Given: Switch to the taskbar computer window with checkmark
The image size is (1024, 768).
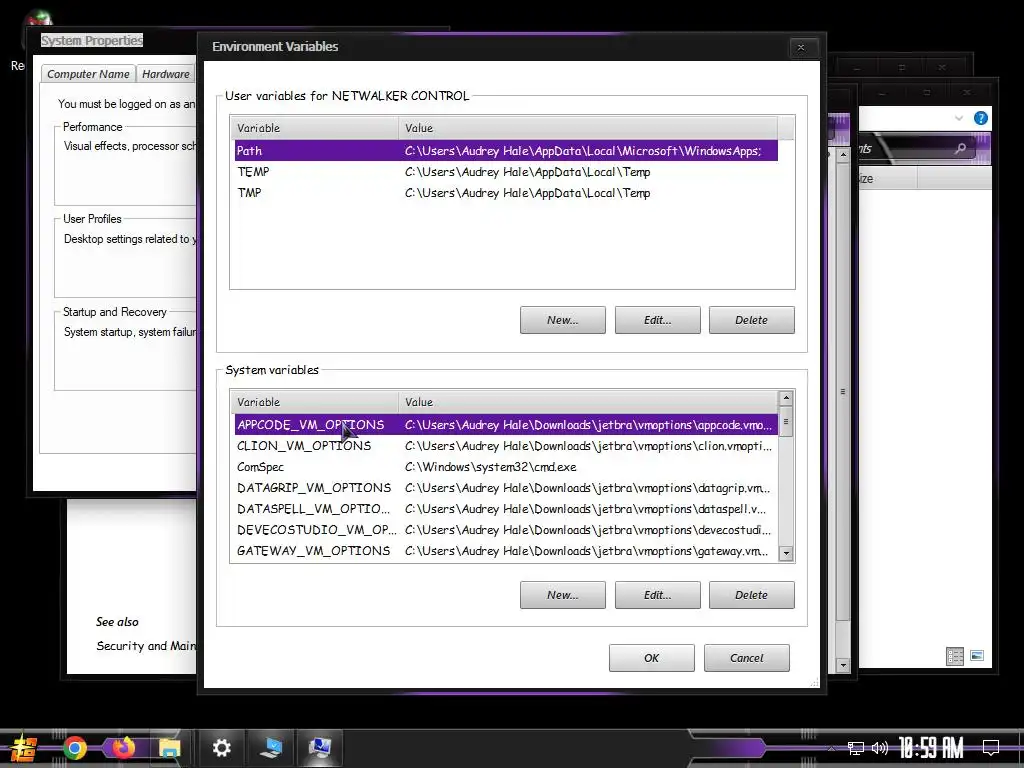Looking at the screenshot, I should click(270, 748).
